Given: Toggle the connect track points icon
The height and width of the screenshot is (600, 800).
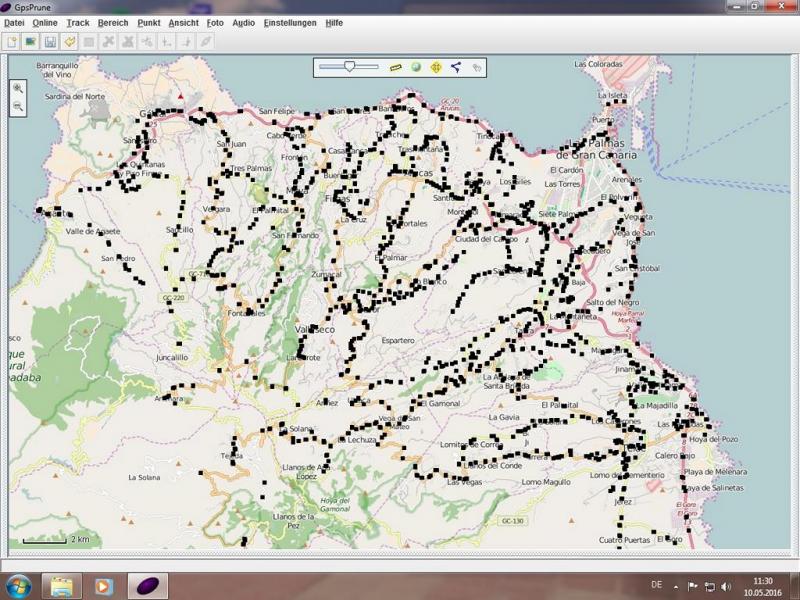Looking at the screenshot, I should click(455, 67).
